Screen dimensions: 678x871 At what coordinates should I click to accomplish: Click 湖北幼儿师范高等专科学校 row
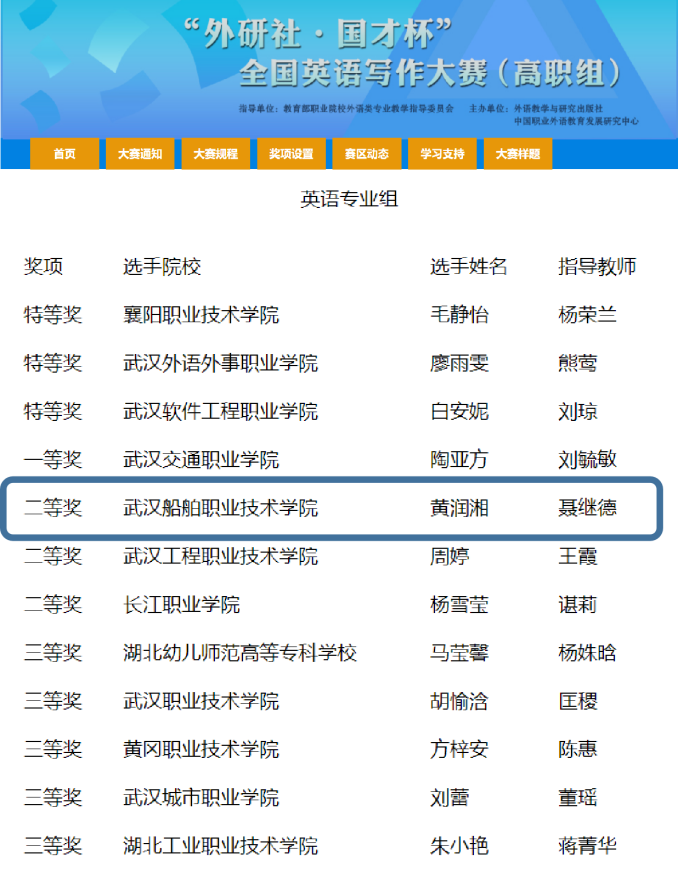pos(332,653)
